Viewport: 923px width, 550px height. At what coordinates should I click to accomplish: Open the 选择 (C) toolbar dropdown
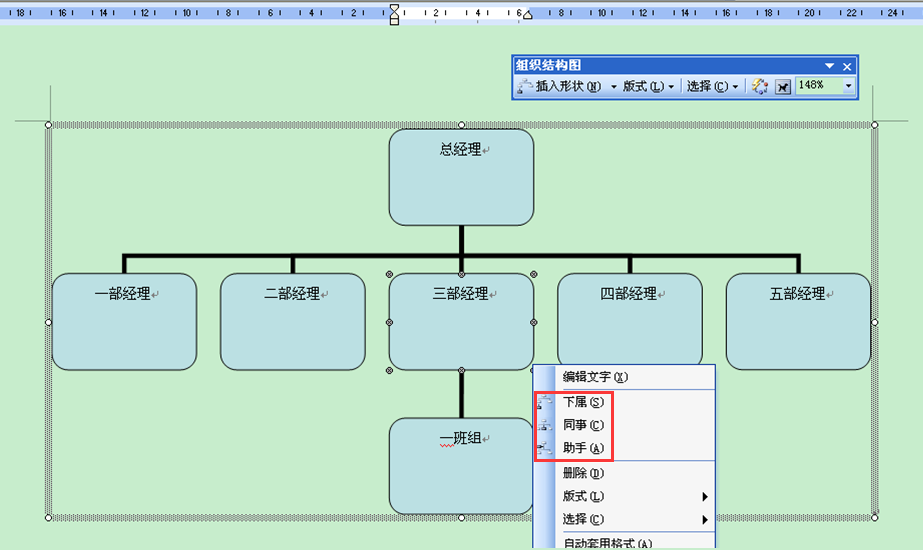coord(712,87)
